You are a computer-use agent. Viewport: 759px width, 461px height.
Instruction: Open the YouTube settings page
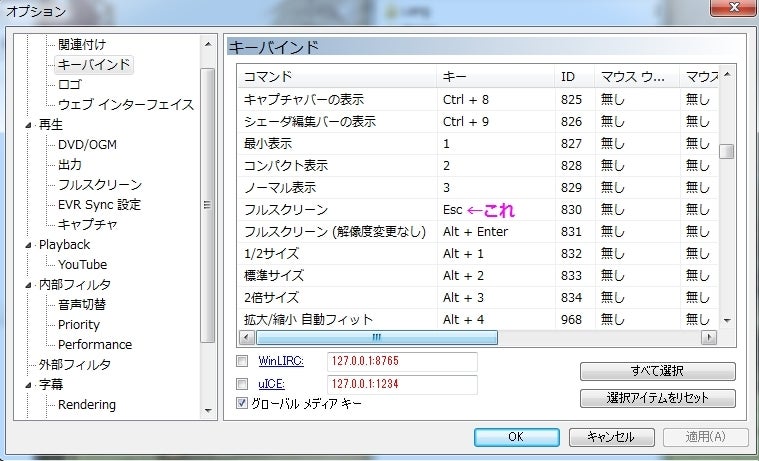click(82, 264)
